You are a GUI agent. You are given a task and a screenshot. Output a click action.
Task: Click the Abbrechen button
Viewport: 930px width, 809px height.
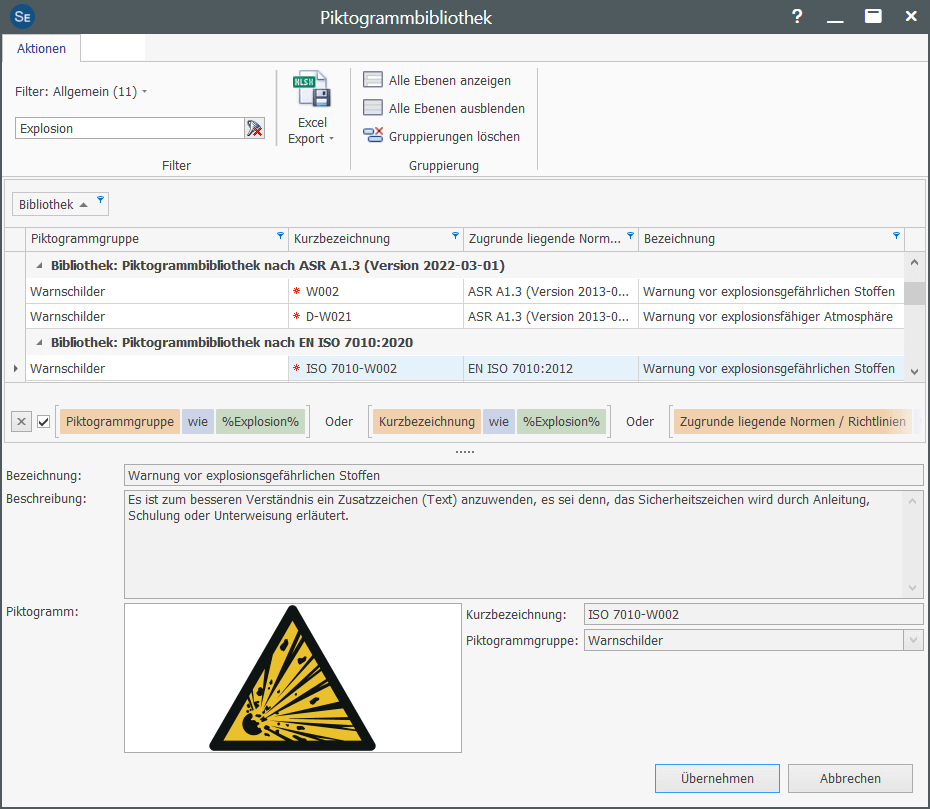click(850, 778)
